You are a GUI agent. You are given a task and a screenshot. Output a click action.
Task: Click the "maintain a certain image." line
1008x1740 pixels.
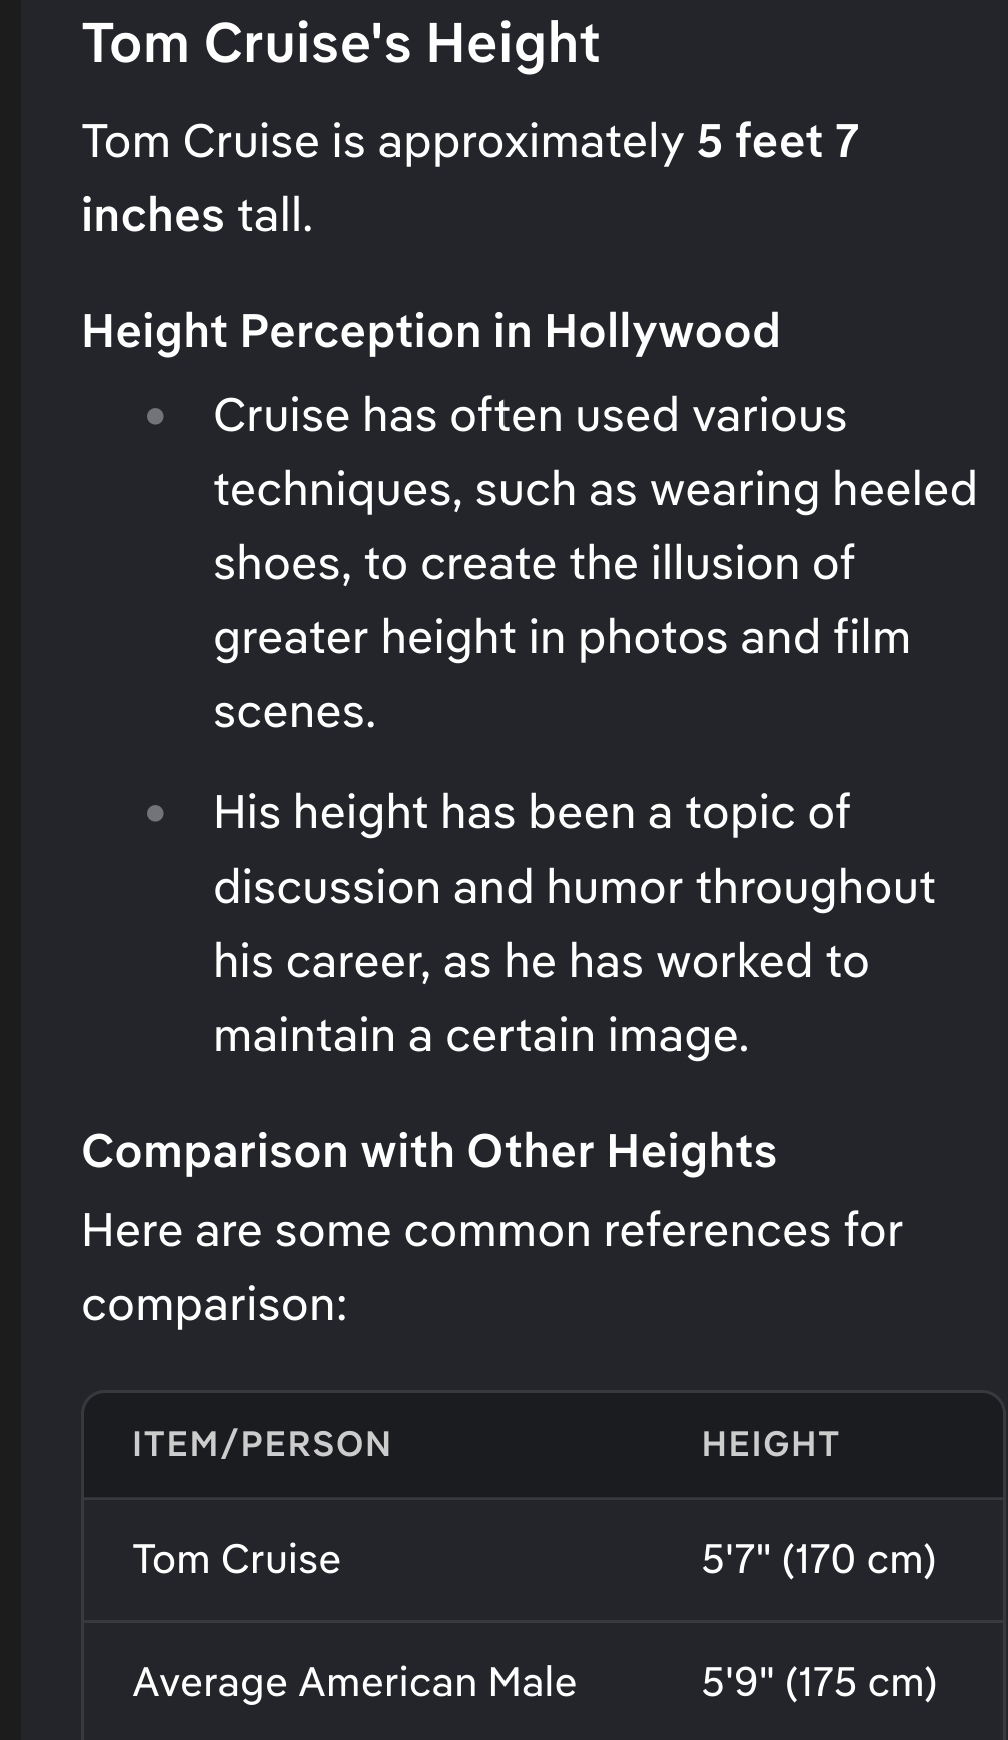click(481, 1035)
